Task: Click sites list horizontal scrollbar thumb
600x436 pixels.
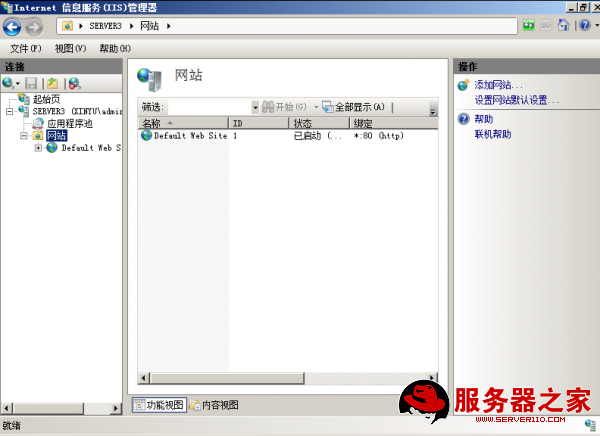Action: 227,378
